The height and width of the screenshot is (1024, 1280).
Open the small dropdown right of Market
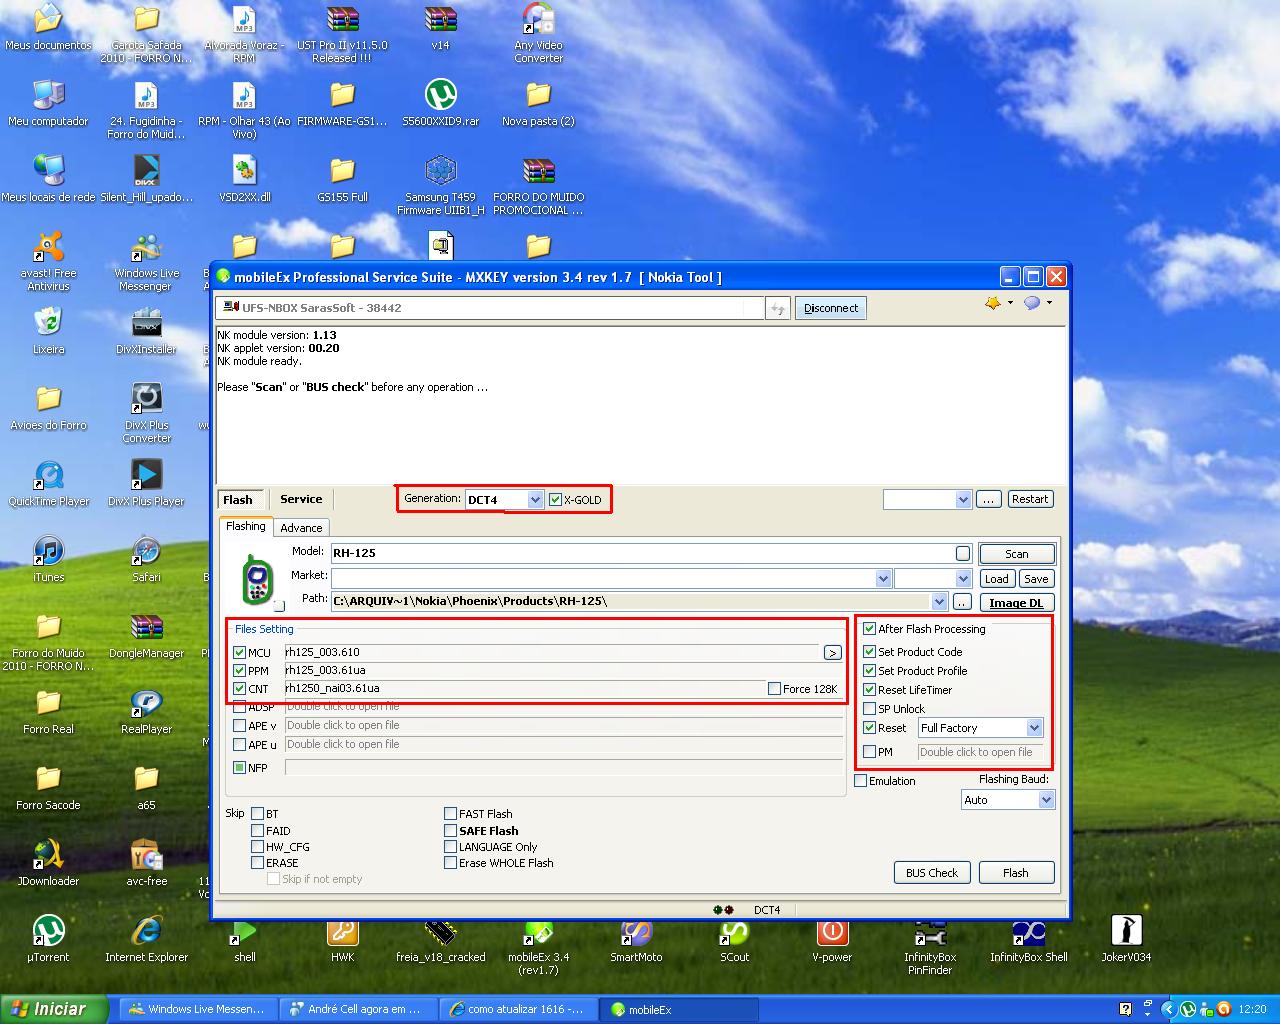pos(963,578)
